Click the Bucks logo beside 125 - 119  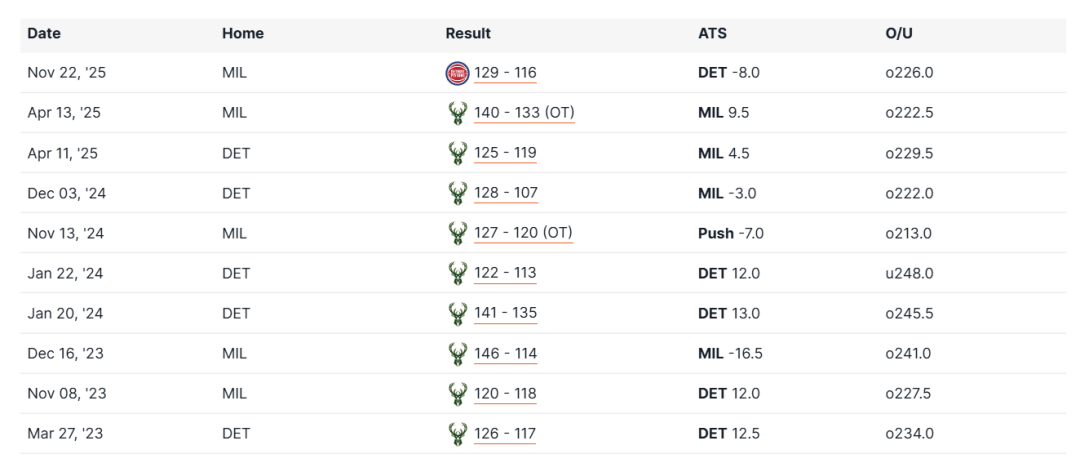(457, 153)
